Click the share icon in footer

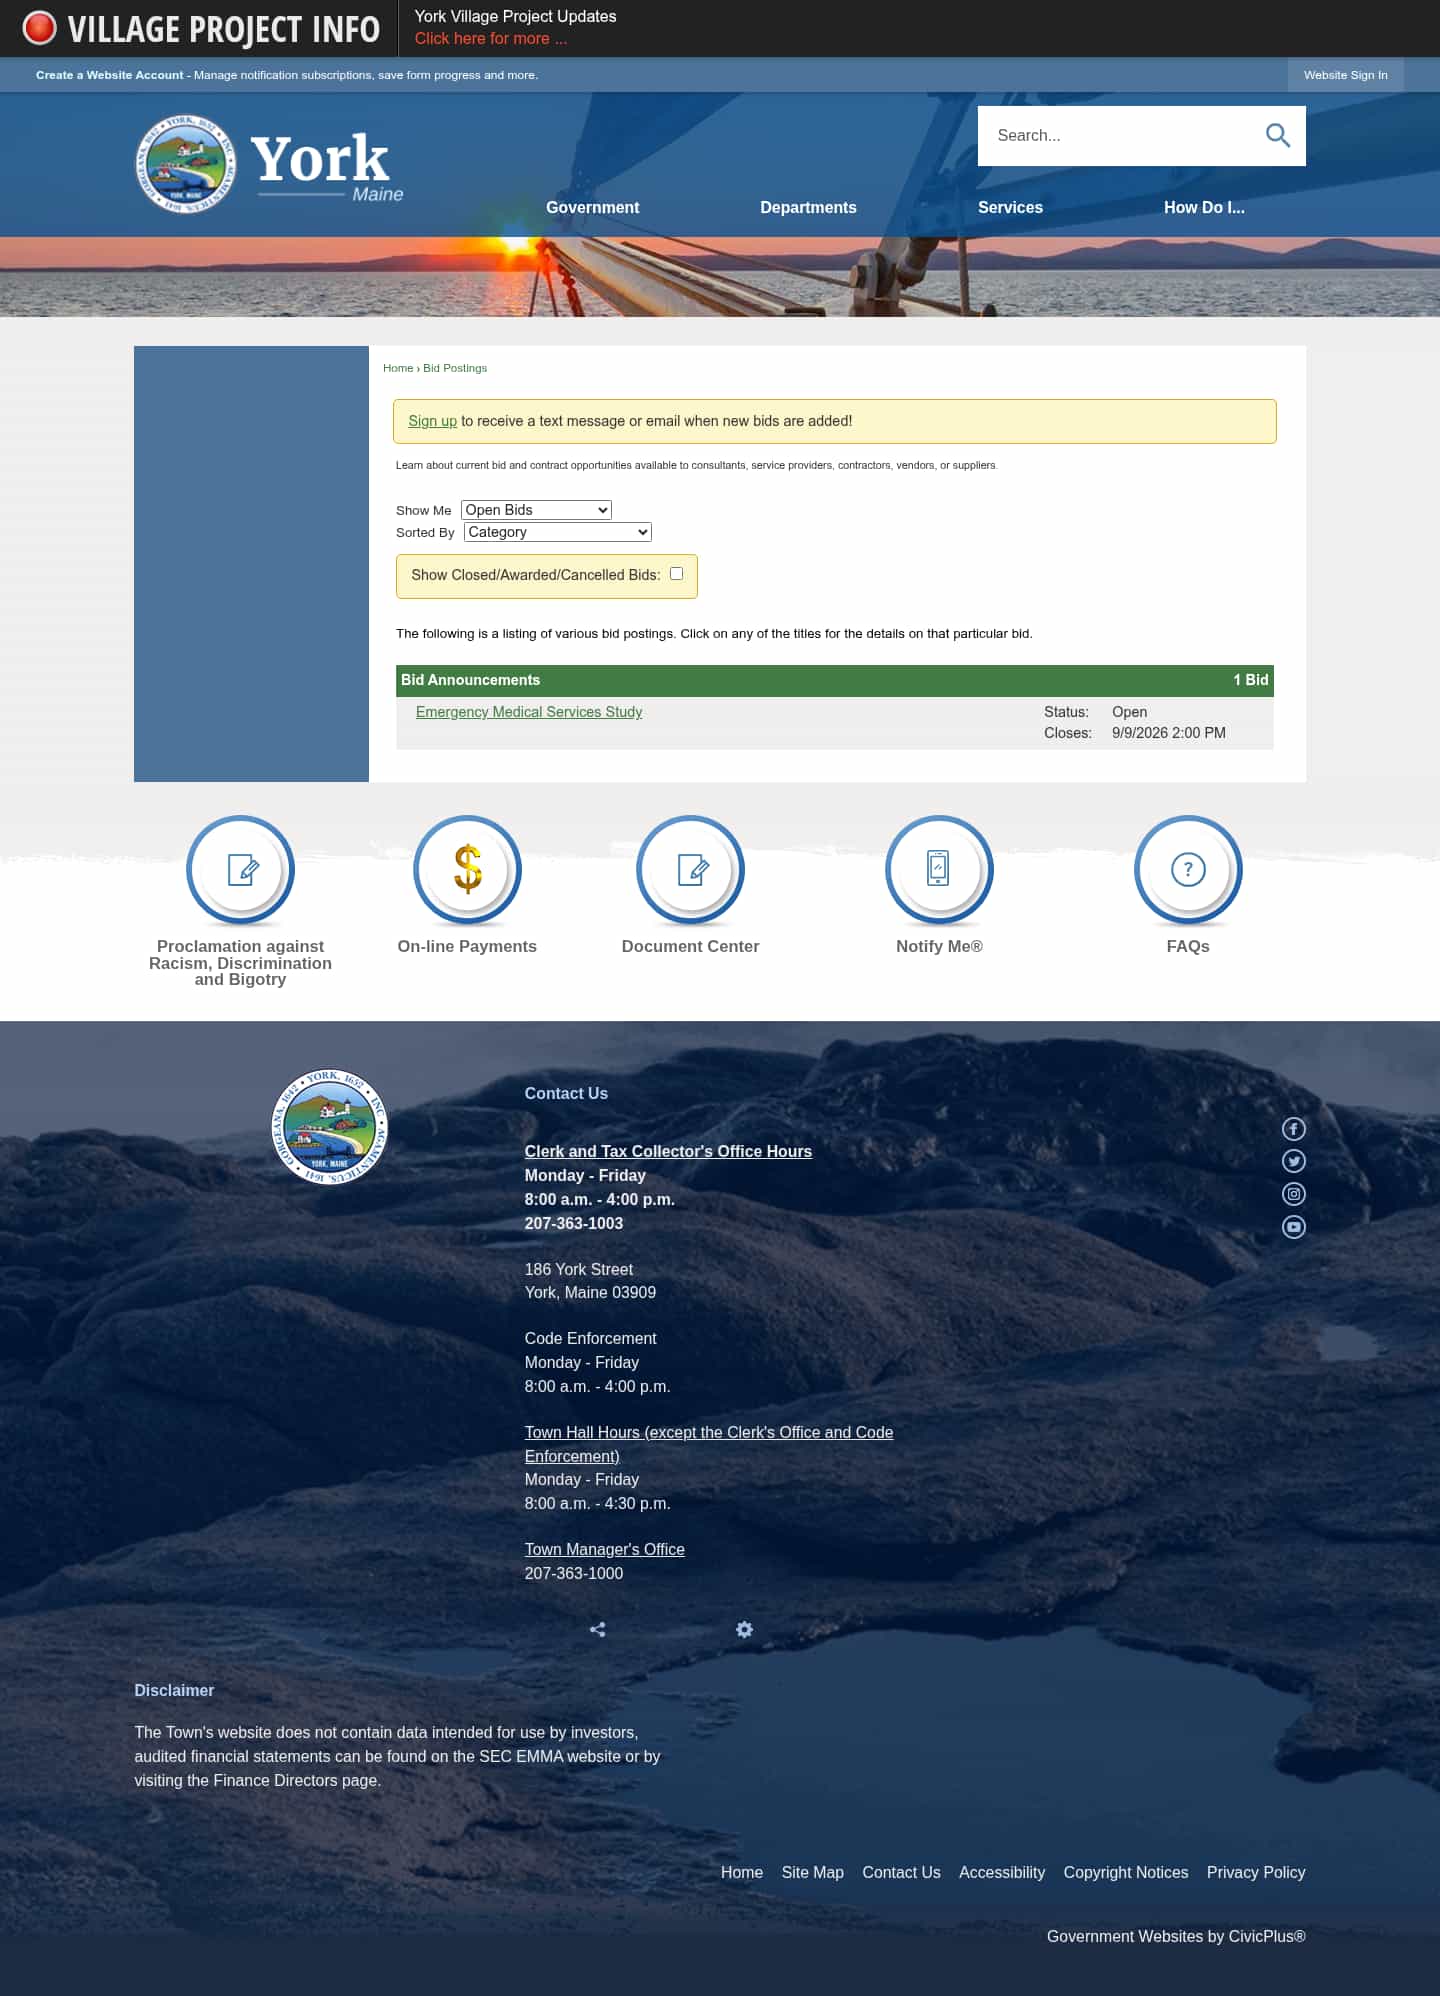tap(597, 1629)
